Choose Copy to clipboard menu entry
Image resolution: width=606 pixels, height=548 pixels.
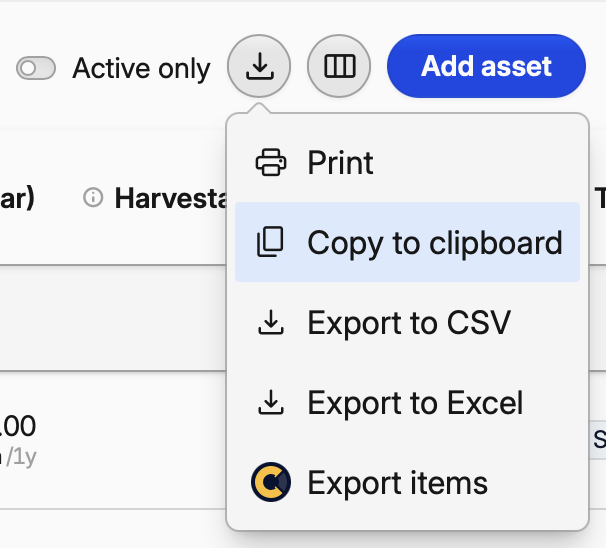(434, 242)
